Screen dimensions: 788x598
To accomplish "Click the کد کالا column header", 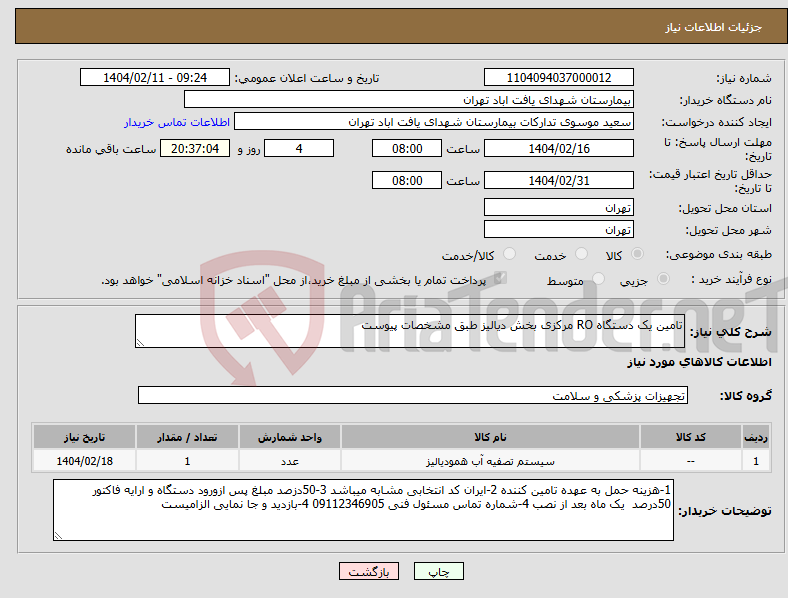I will (691, 437).
